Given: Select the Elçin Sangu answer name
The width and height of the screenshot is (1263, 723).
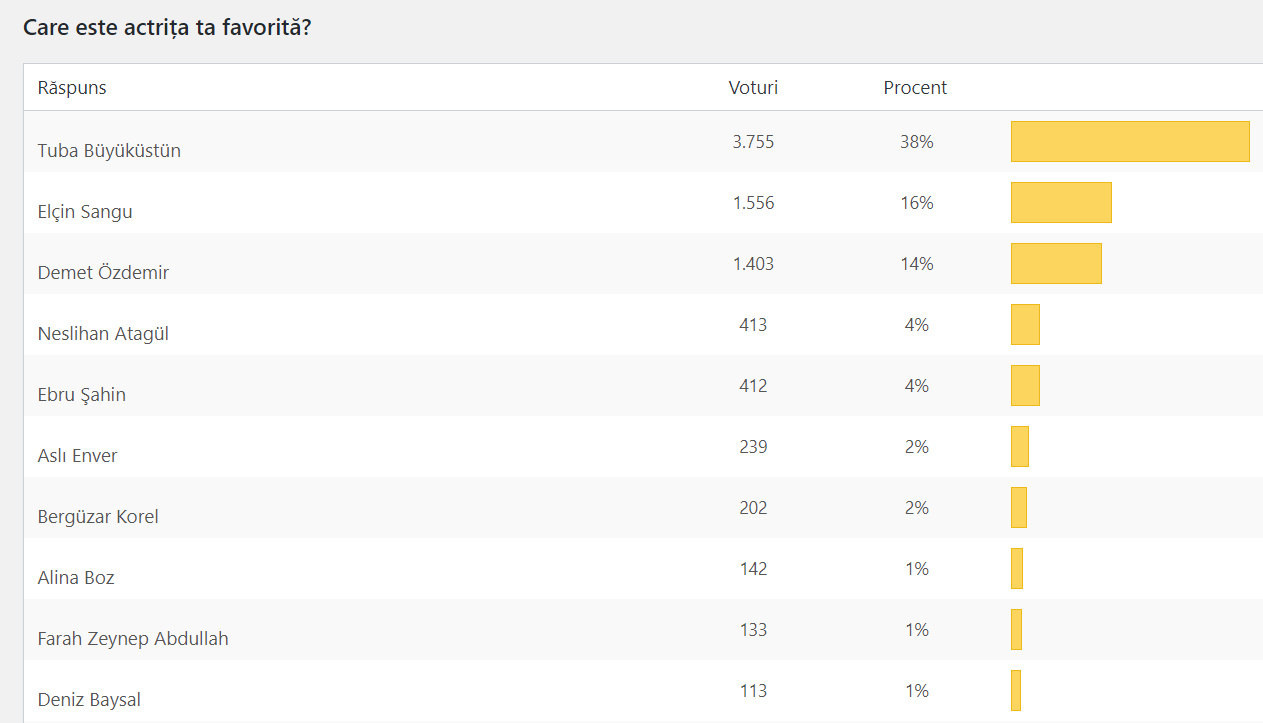Looking at the screenshot, I should (x=85, y=212).
